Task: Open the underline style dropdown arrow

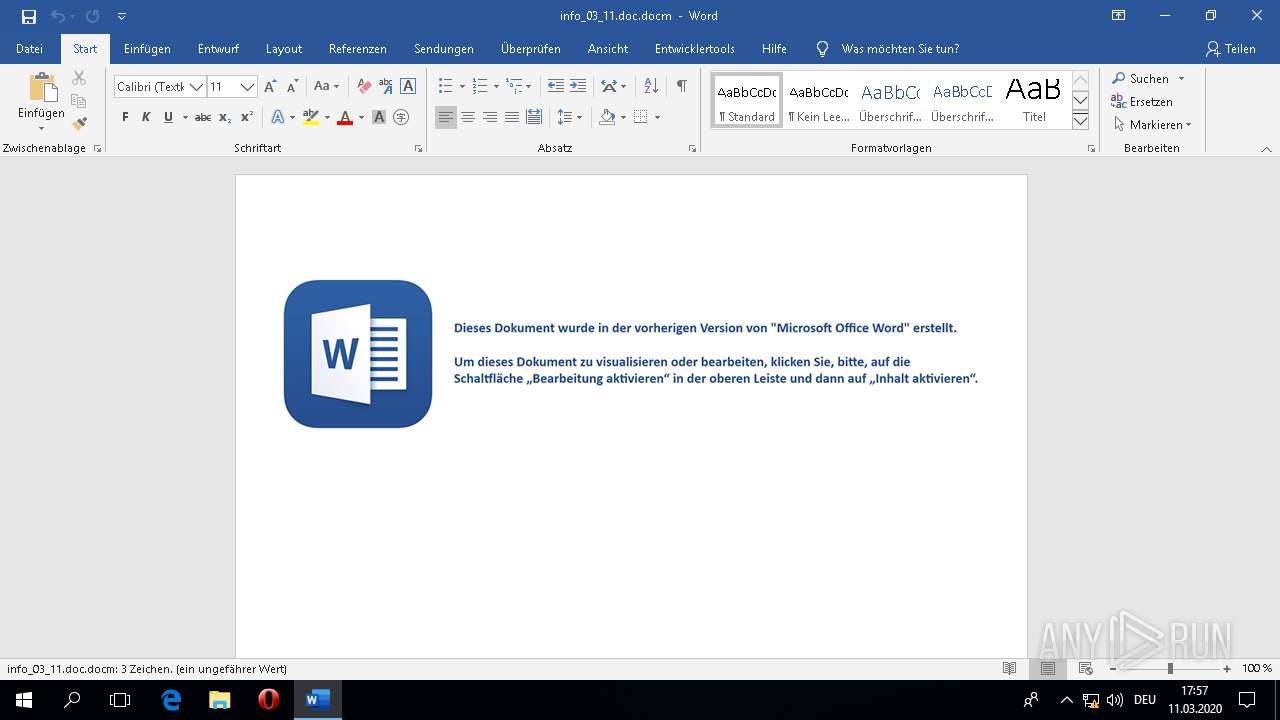Action: click(x=185, y=118)
